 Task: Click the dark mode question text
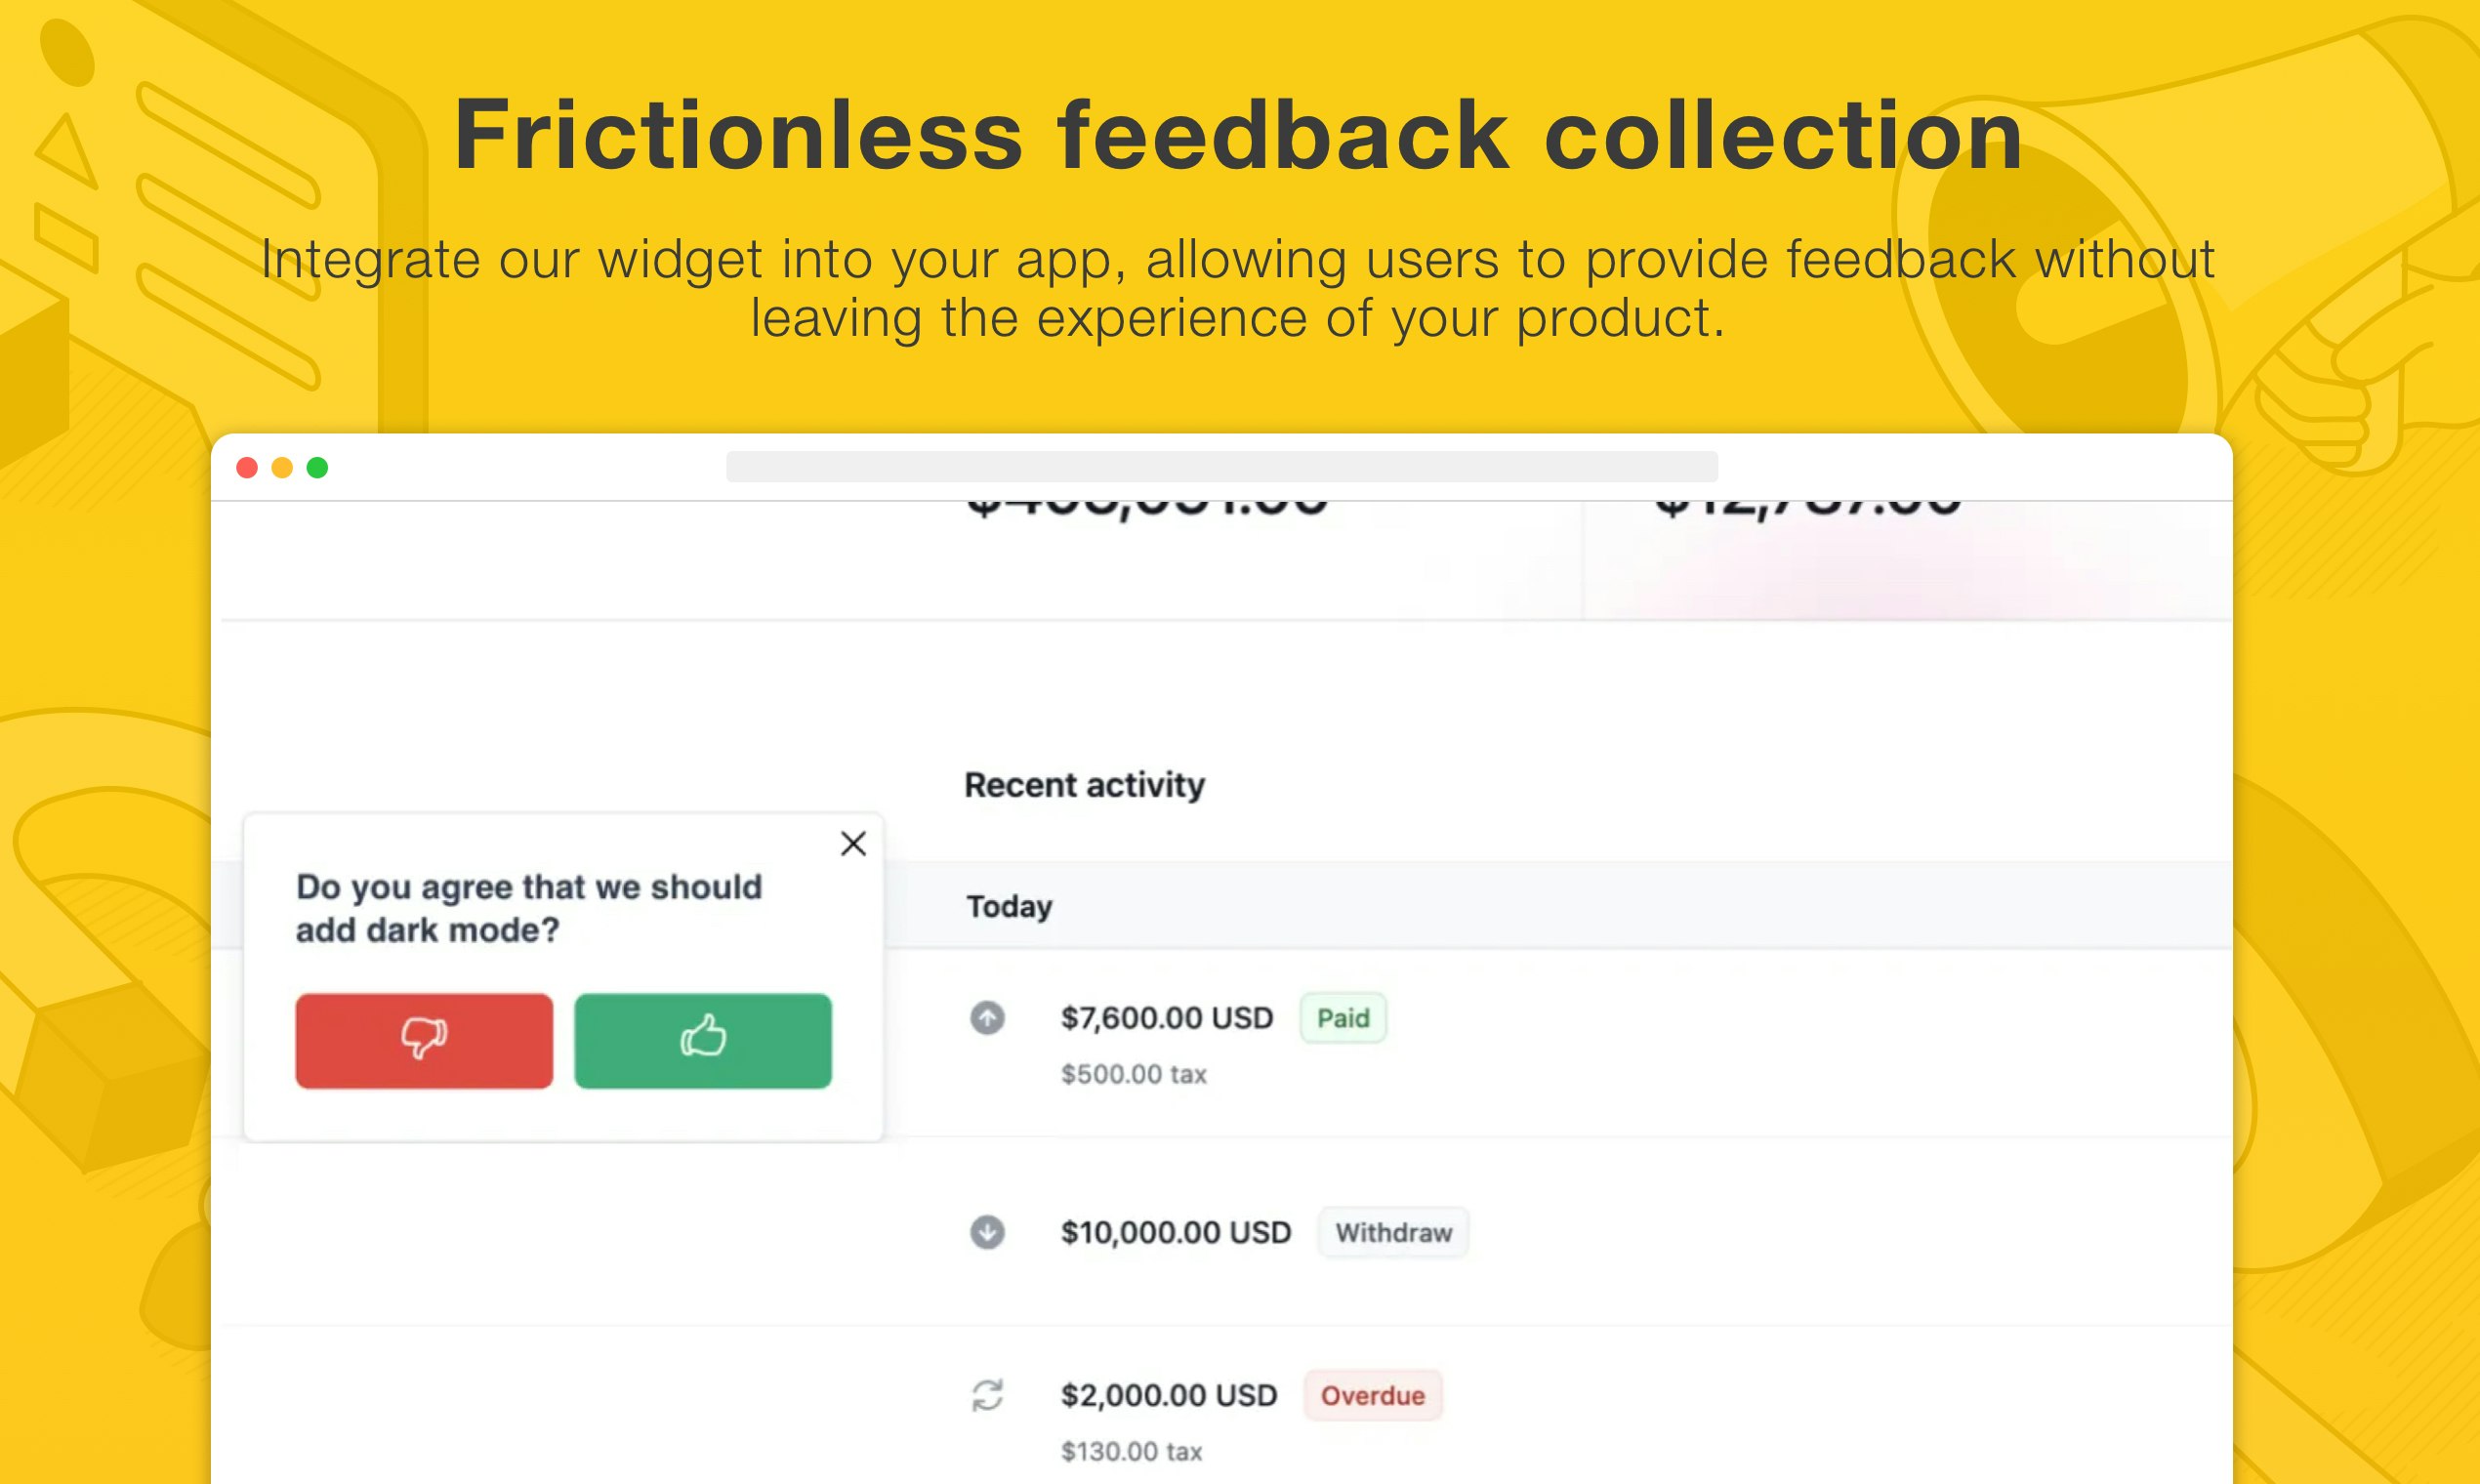click(x=529, y=908)
